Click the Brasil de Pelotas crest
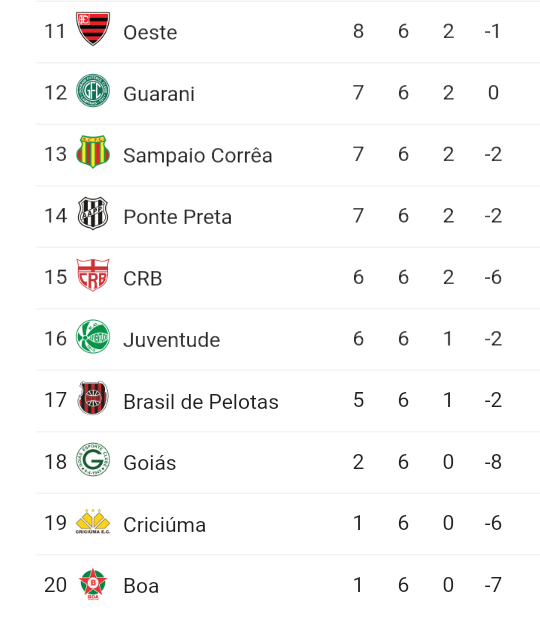This screenshot has width=540, height=619. pos(93,398)
